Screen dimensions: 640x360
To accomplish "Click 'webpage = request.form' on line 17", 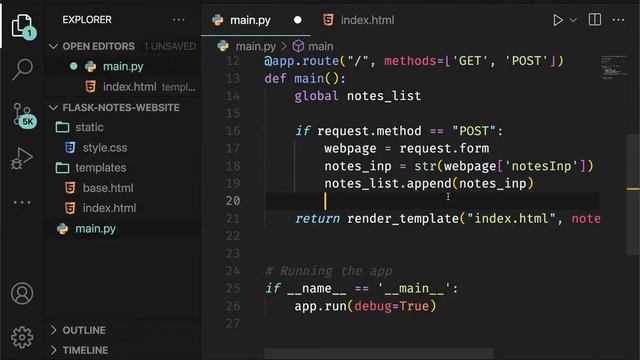I will pyautogui.click(x=407, y=149).
